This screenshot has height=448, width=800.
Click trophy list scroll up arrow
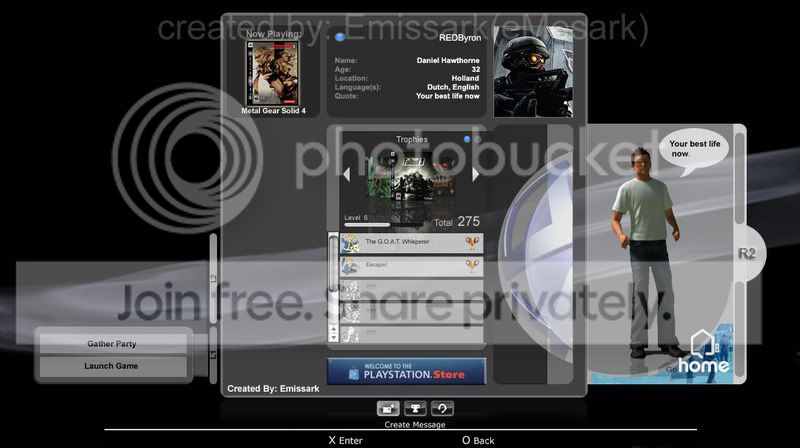click(333, 329)
